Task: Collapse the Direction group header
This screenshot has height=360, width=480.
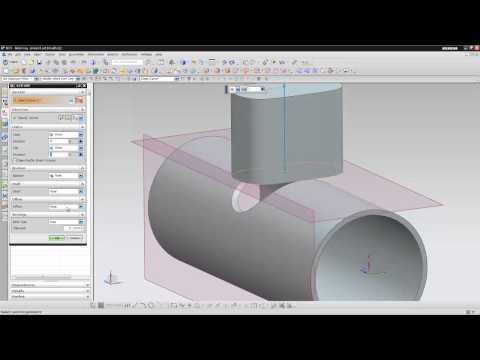Action: tap(48, 109)
